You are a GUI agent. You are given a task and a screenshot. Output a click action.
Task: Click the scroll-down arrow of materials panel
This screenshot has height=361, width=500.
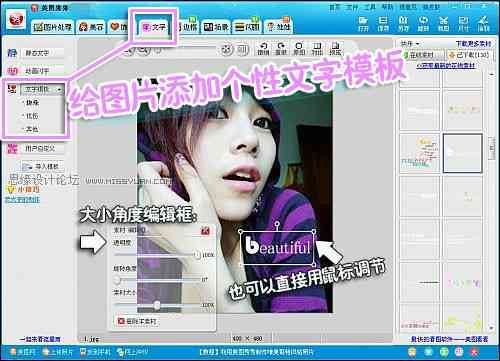(x=492, y=328)
